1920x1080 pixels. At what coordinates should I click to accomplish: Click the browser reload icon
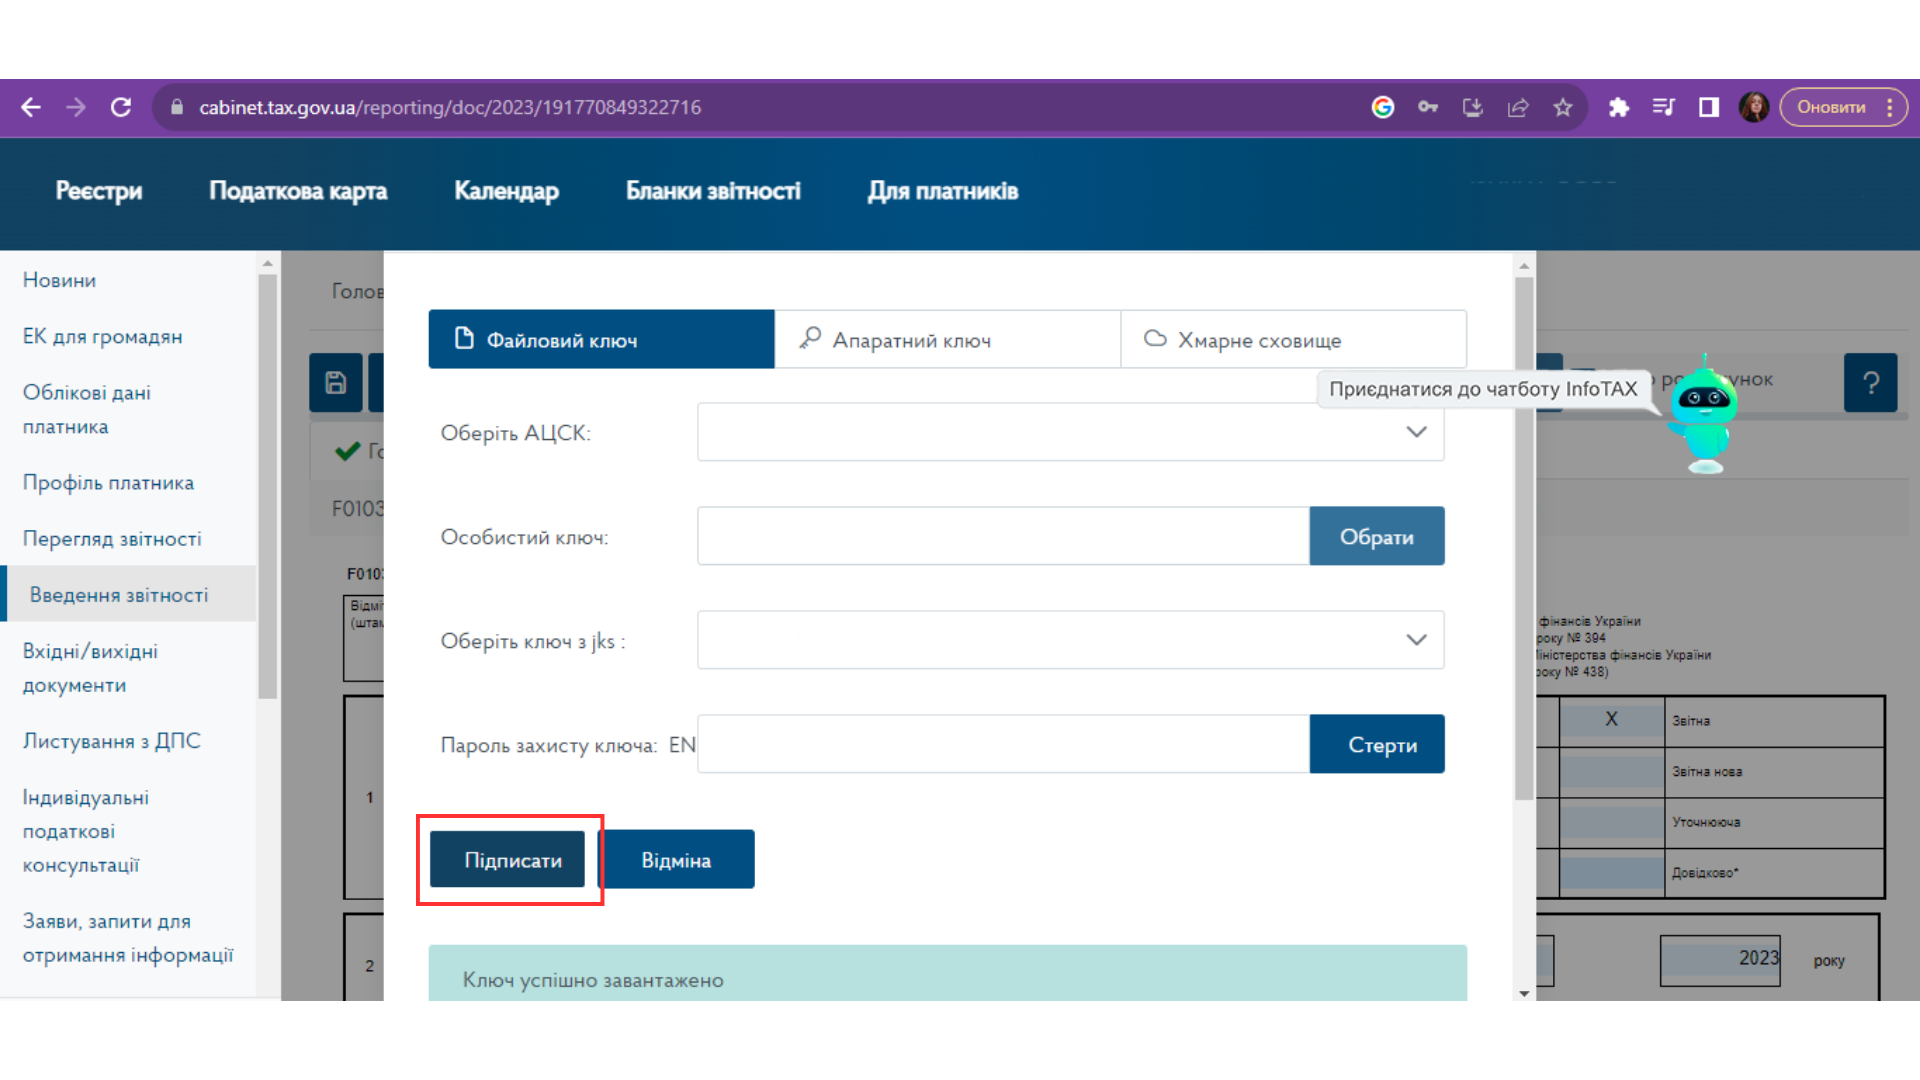point(121,107)
